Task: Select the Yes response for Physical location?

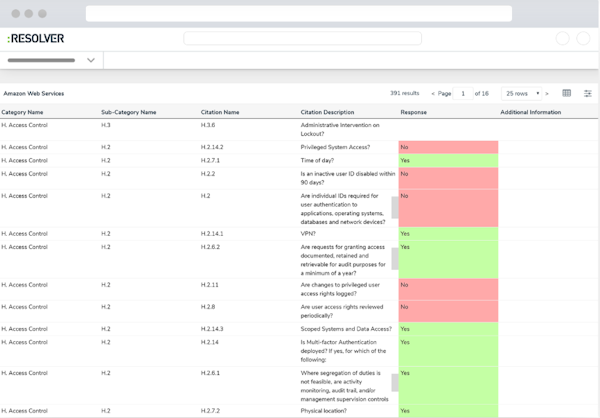Action: click(x=448, y=411)
